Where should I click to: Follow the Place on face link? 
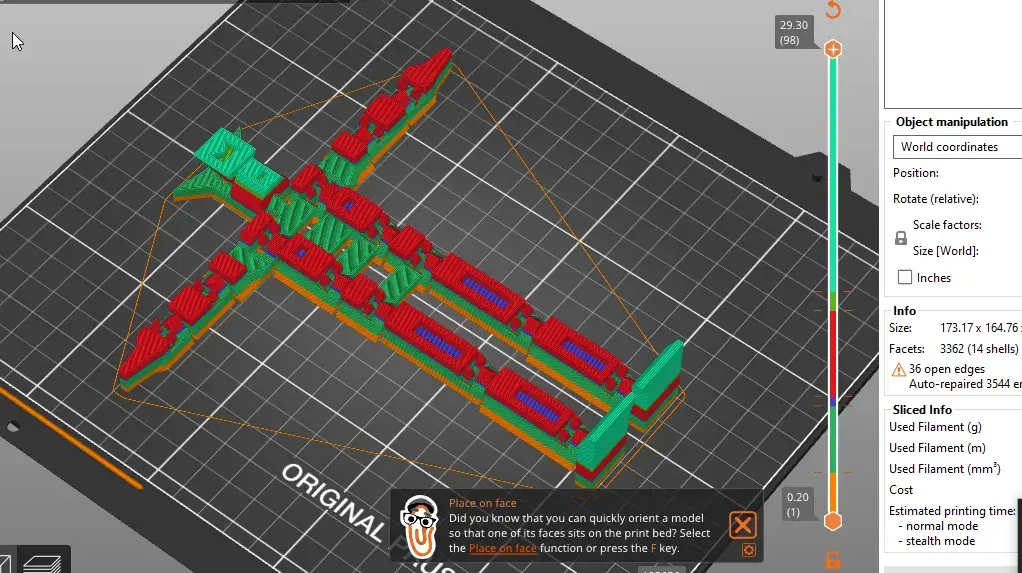pyautogui.click(x=503, y=548)
